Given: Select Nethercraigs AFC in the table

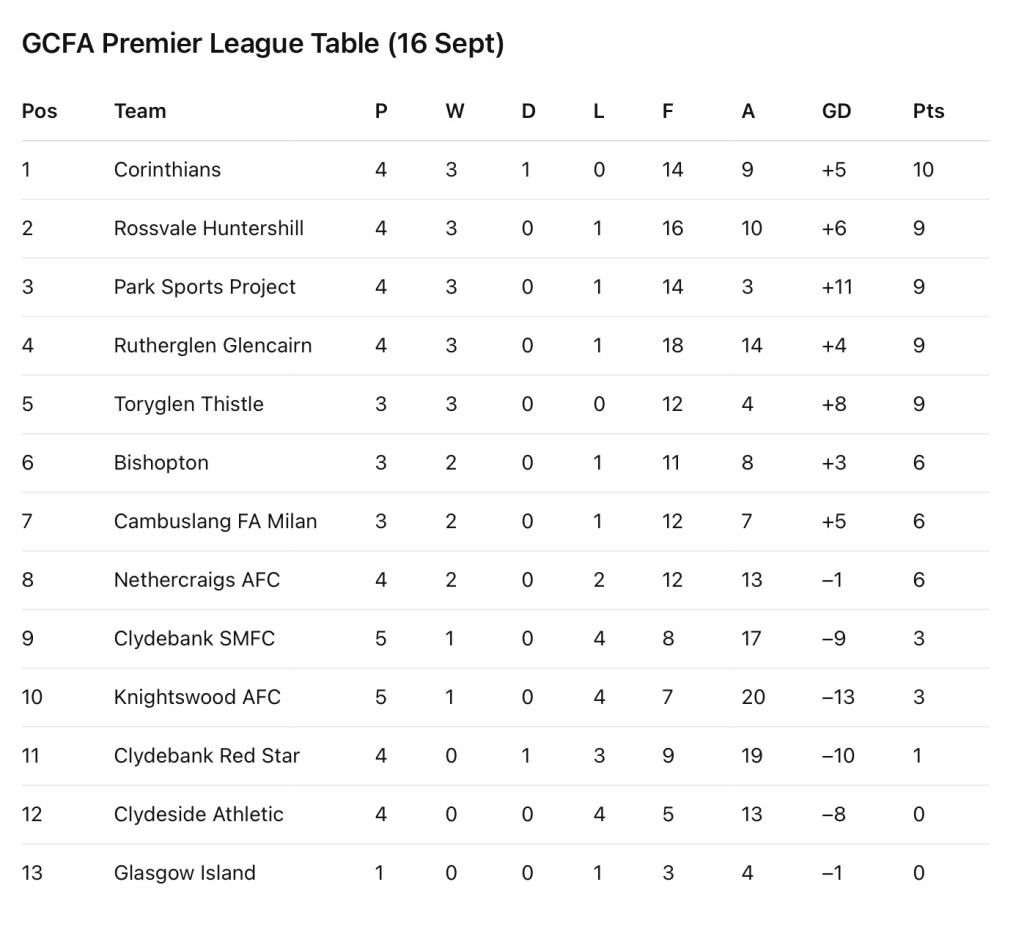Looking at the screenshot, I should click(x=197, y=580).
